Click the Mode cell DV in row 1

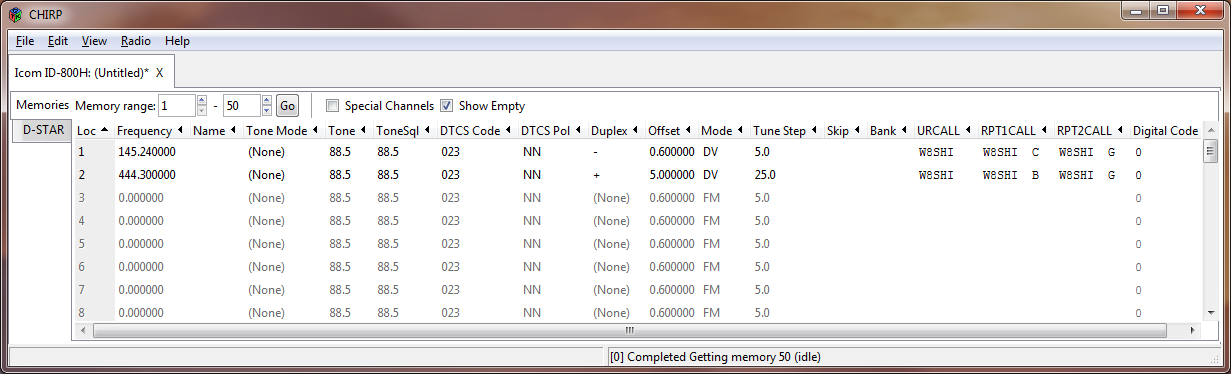[x=711, y=152]
